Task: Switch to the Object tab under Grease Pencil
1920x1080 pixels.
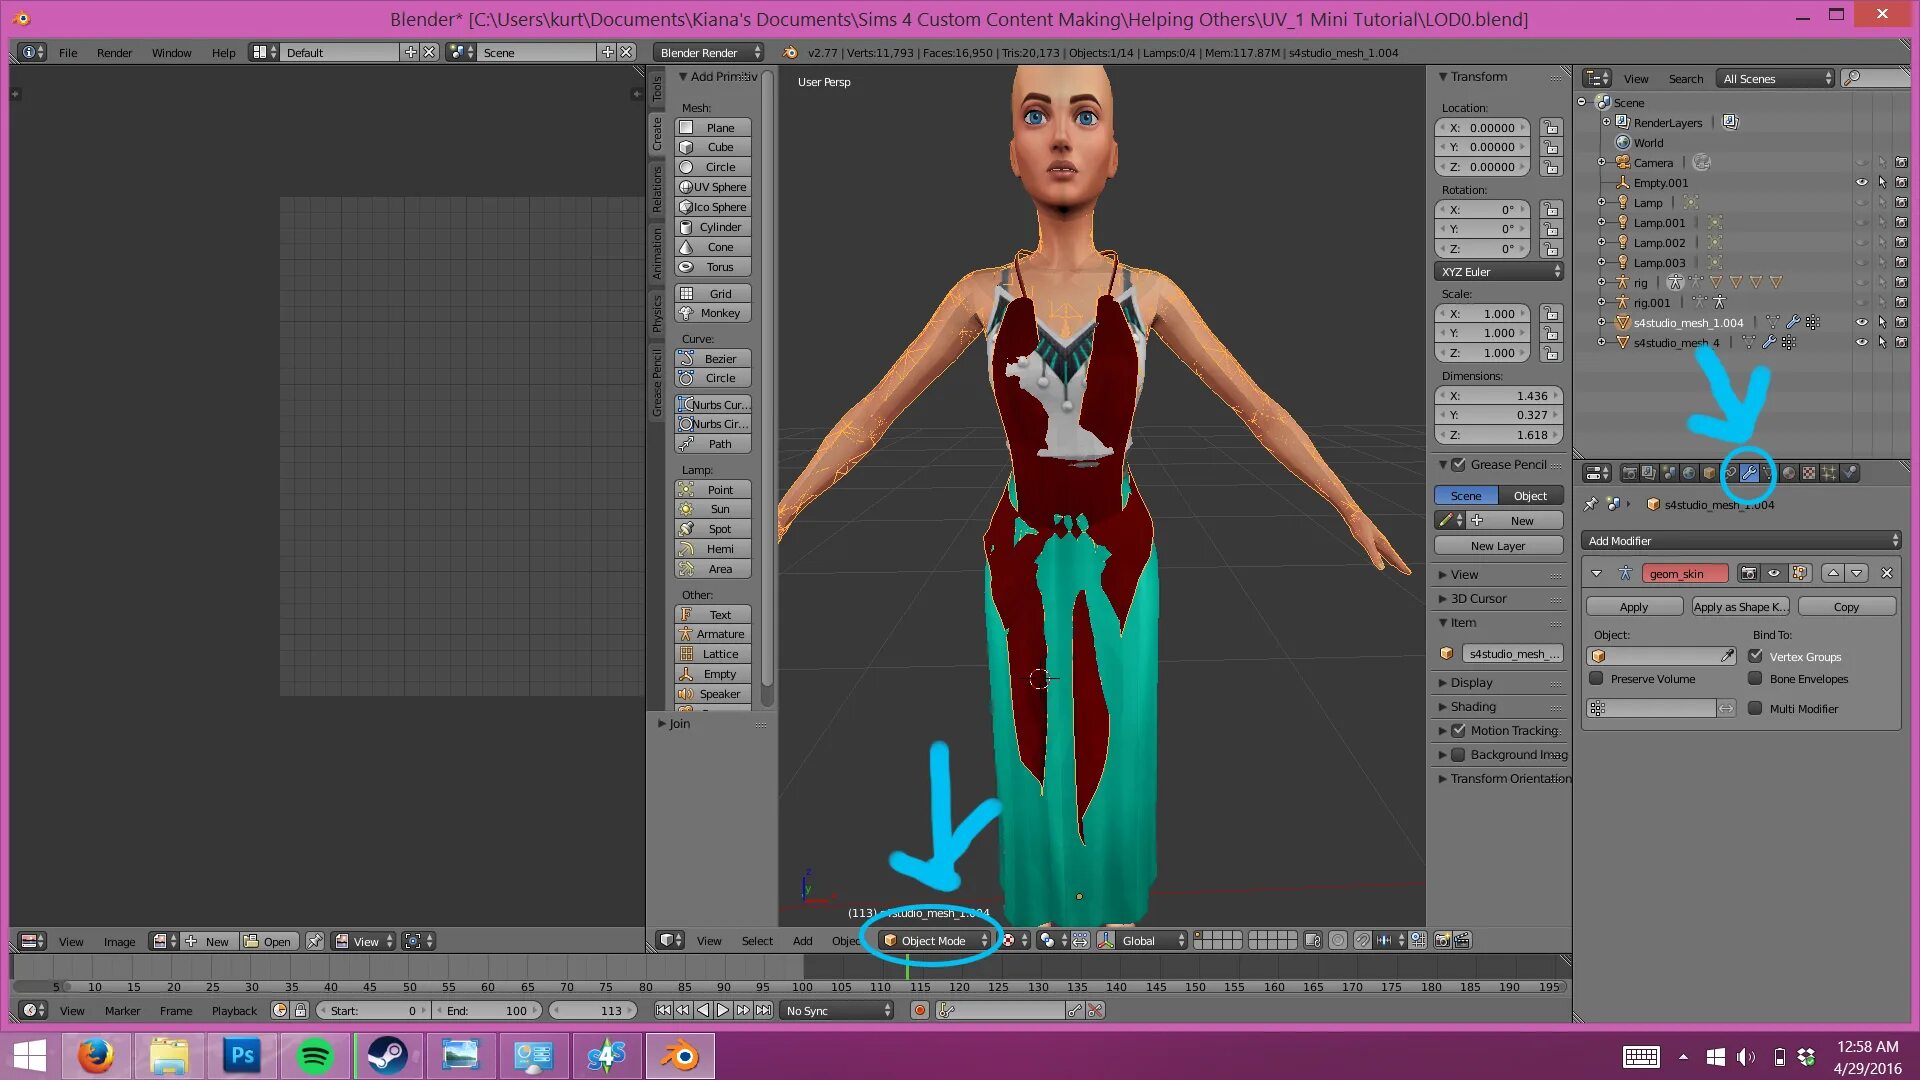Action: point(1530,495)
